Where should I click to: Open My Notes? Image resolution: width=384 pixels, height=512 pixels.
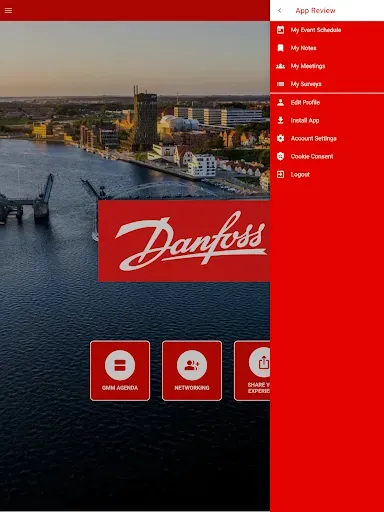(x=303, y=48)
